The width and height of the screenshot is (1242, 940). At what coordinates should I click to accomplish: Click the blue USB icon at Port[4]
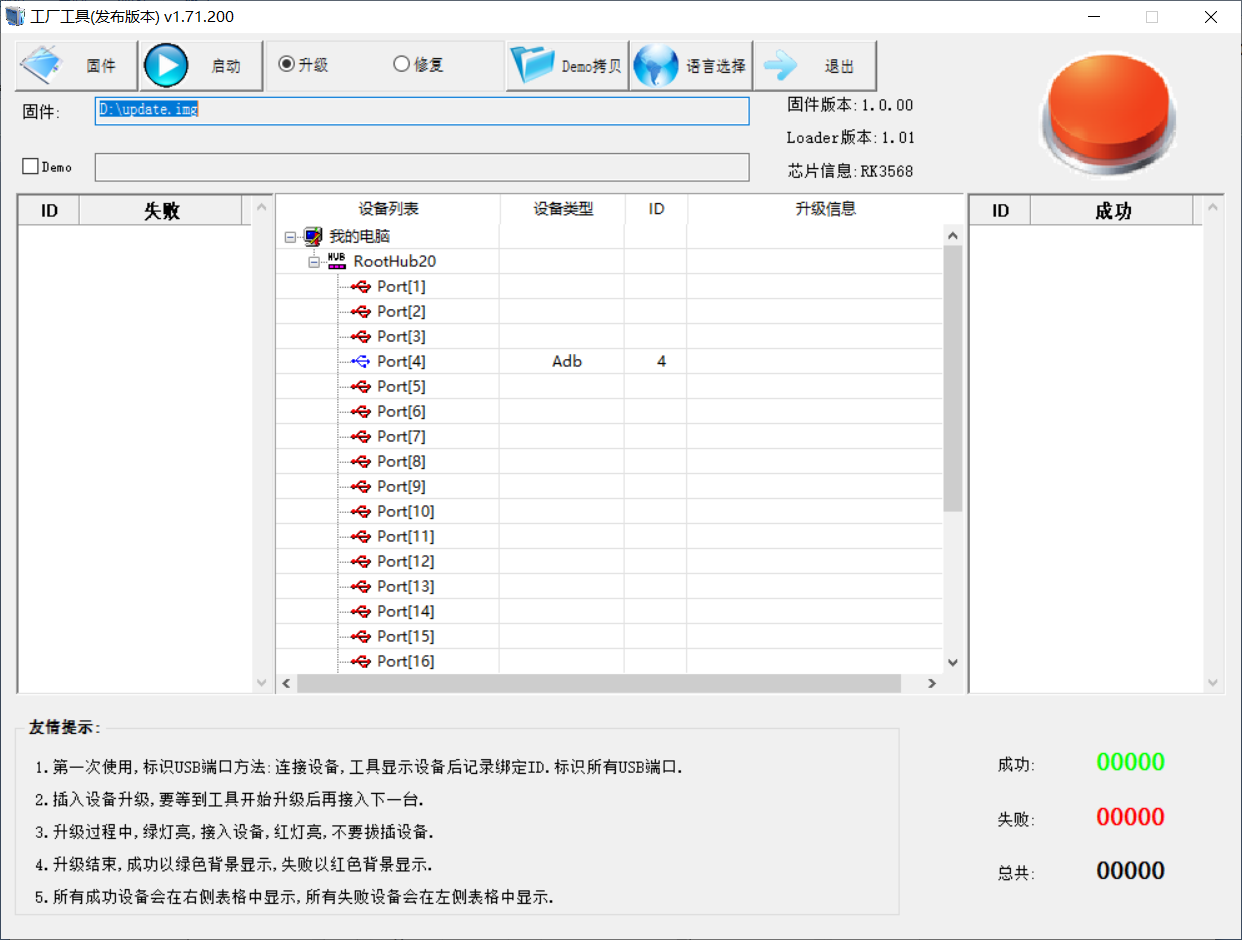coord(361,361)
